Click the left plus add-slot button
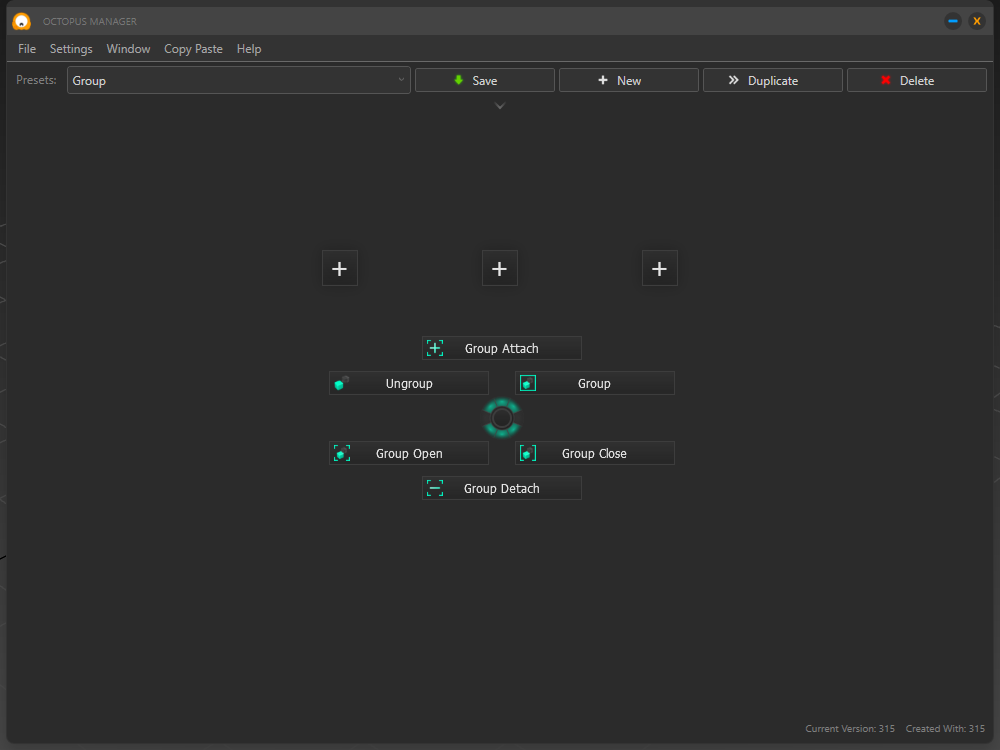1000x750 pixels. pos(340,268)
